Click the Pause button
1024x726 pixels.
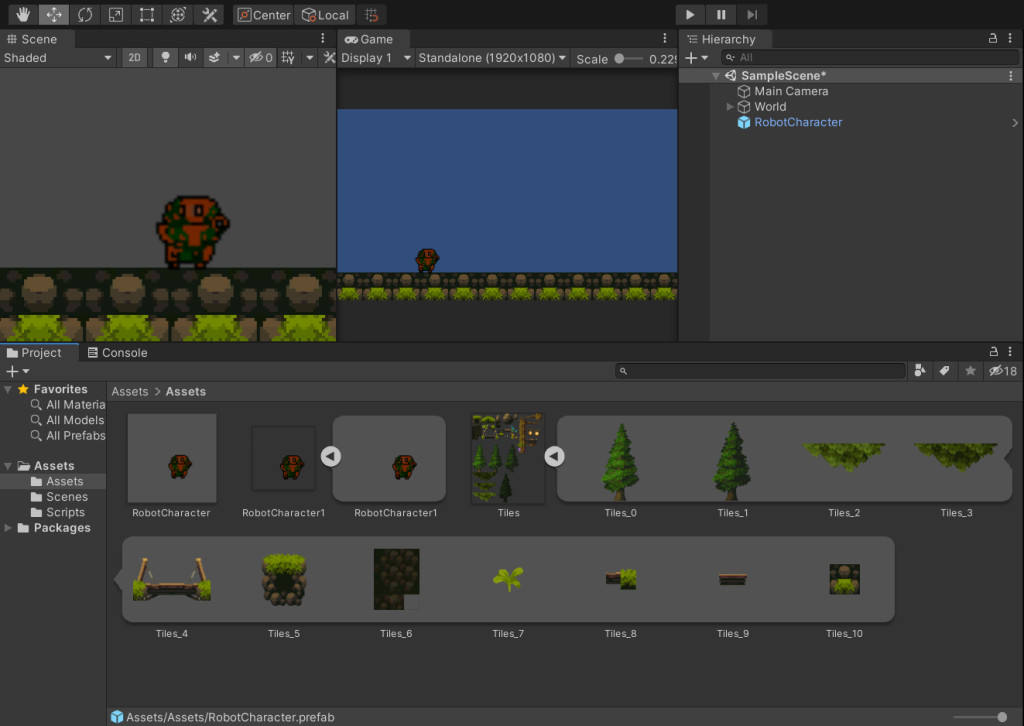pos(721,15)
